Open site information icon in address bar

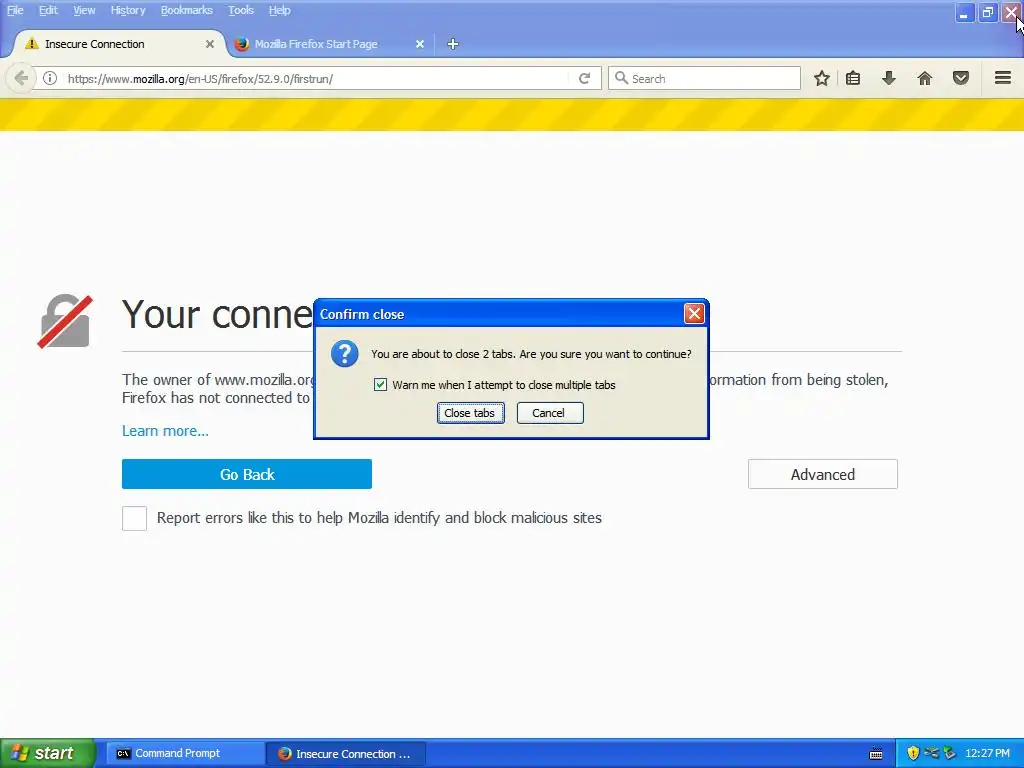[x=50, y=78]
